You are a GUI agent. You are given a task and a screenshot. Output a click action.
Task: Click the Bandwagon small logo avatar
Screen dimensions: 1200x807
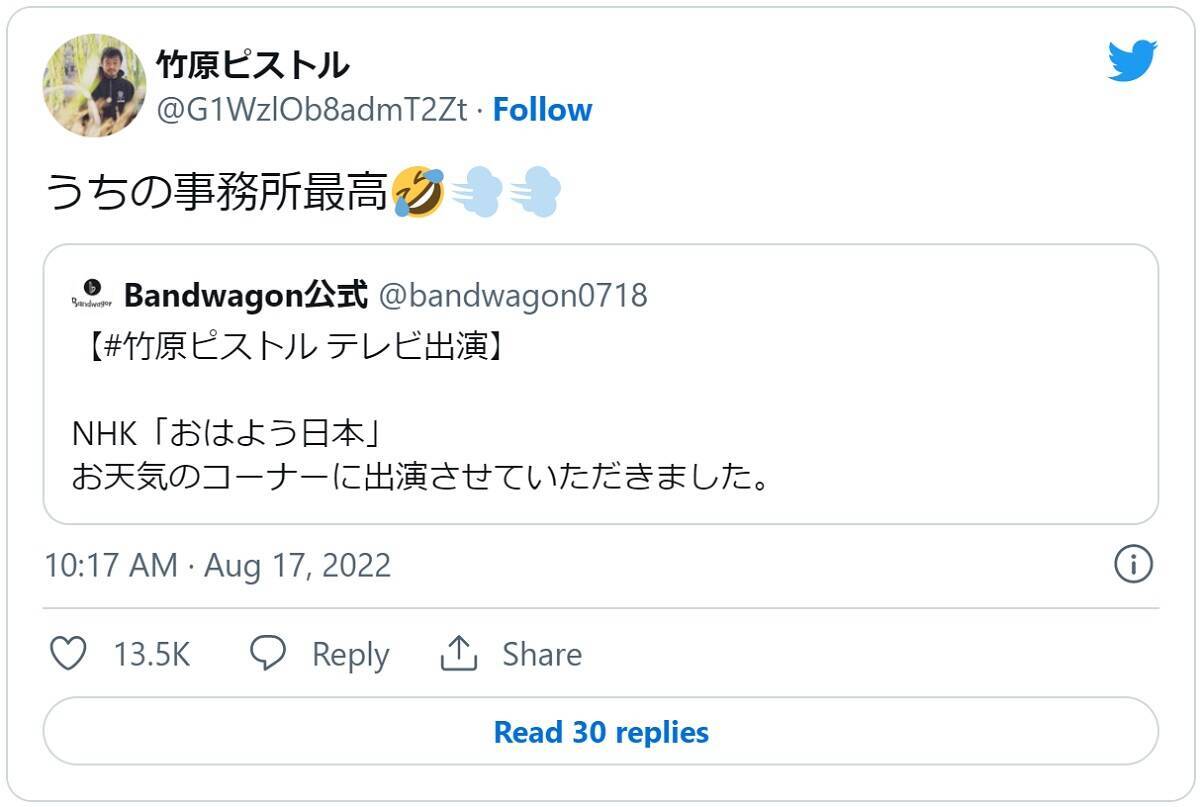[91, 295]
